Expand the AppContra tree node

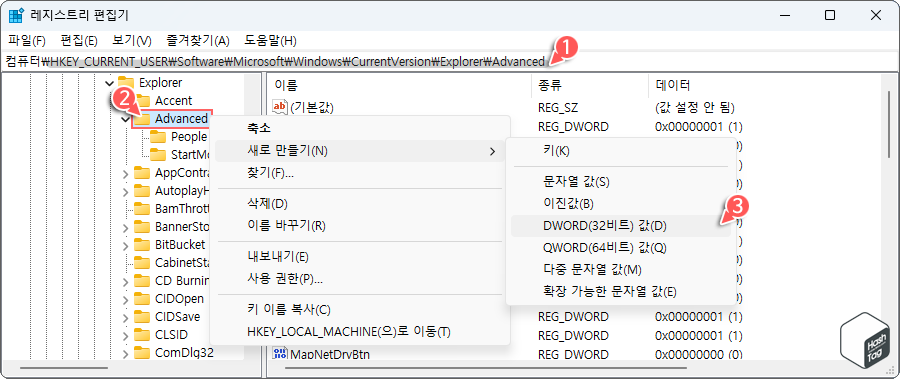tap(126, 173)
